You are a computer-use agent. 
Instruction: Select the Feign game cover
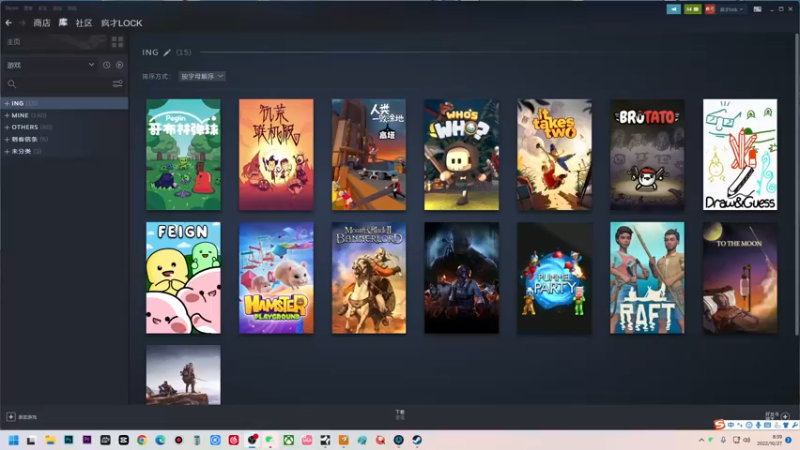(183, 278)
